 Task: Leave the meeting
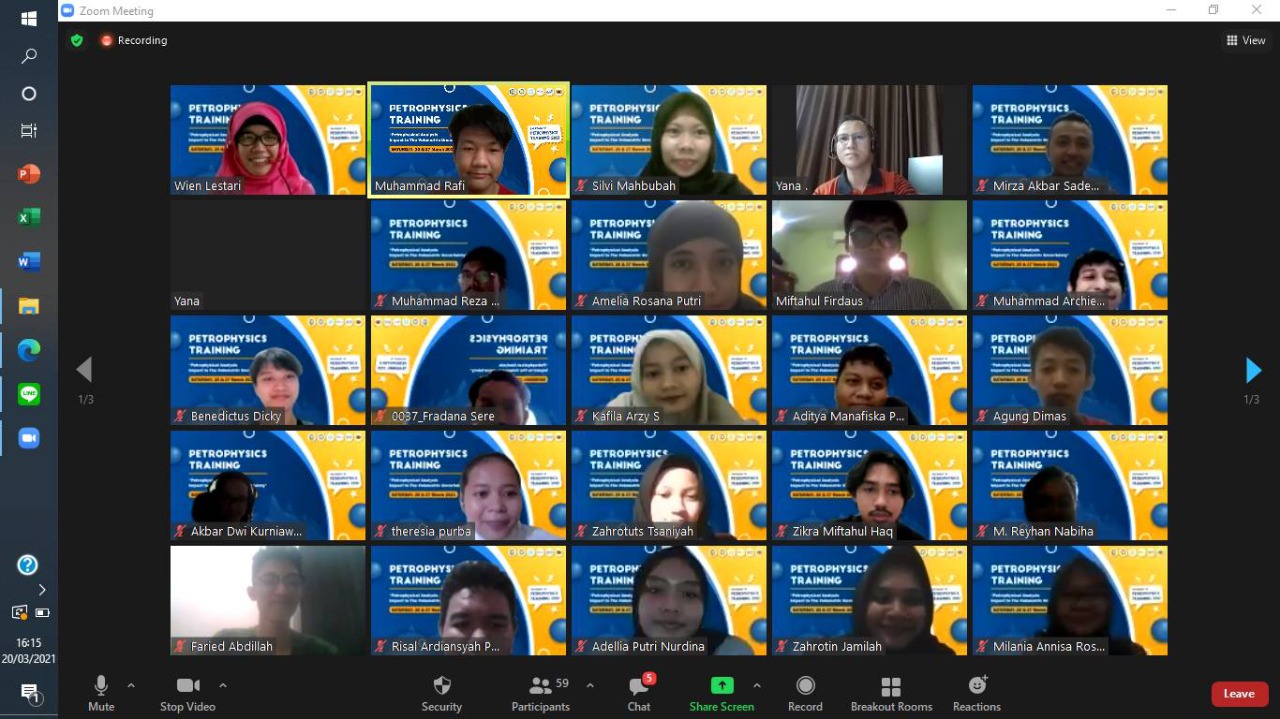(x=1239, y=693)
